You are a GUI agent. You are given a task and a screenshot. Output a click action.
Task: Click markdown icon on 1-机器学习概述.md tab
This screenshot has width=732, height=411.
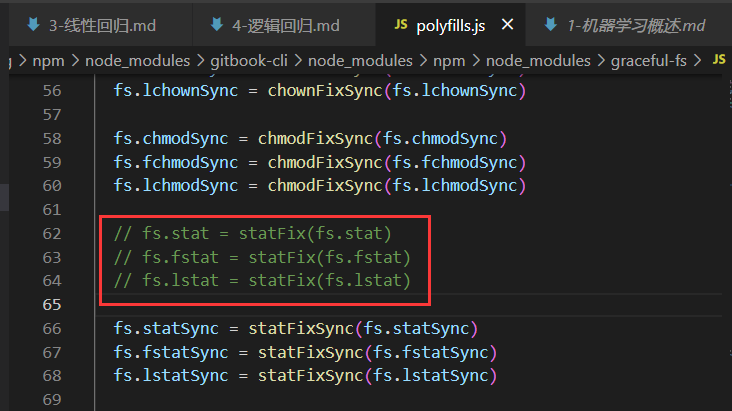[551, 24]
